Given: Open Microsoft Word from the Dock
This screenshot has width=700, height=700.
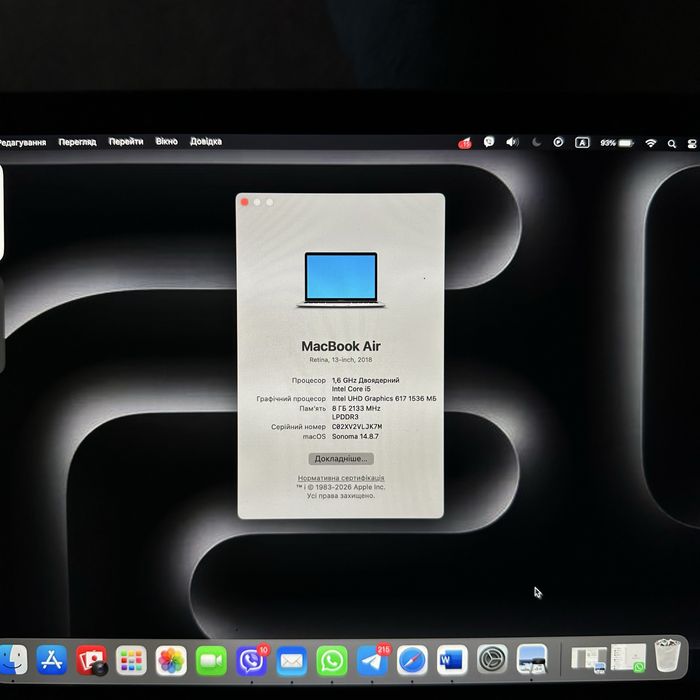Looking at the screenshot, I should (x=452, y=660).
